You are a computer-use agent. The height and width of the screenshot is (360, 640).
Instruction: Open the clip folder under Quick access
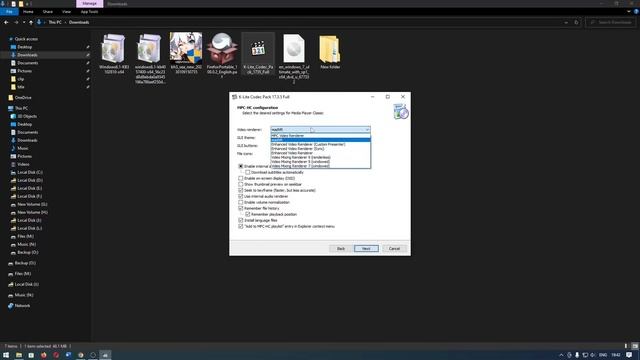coord(20,79)
